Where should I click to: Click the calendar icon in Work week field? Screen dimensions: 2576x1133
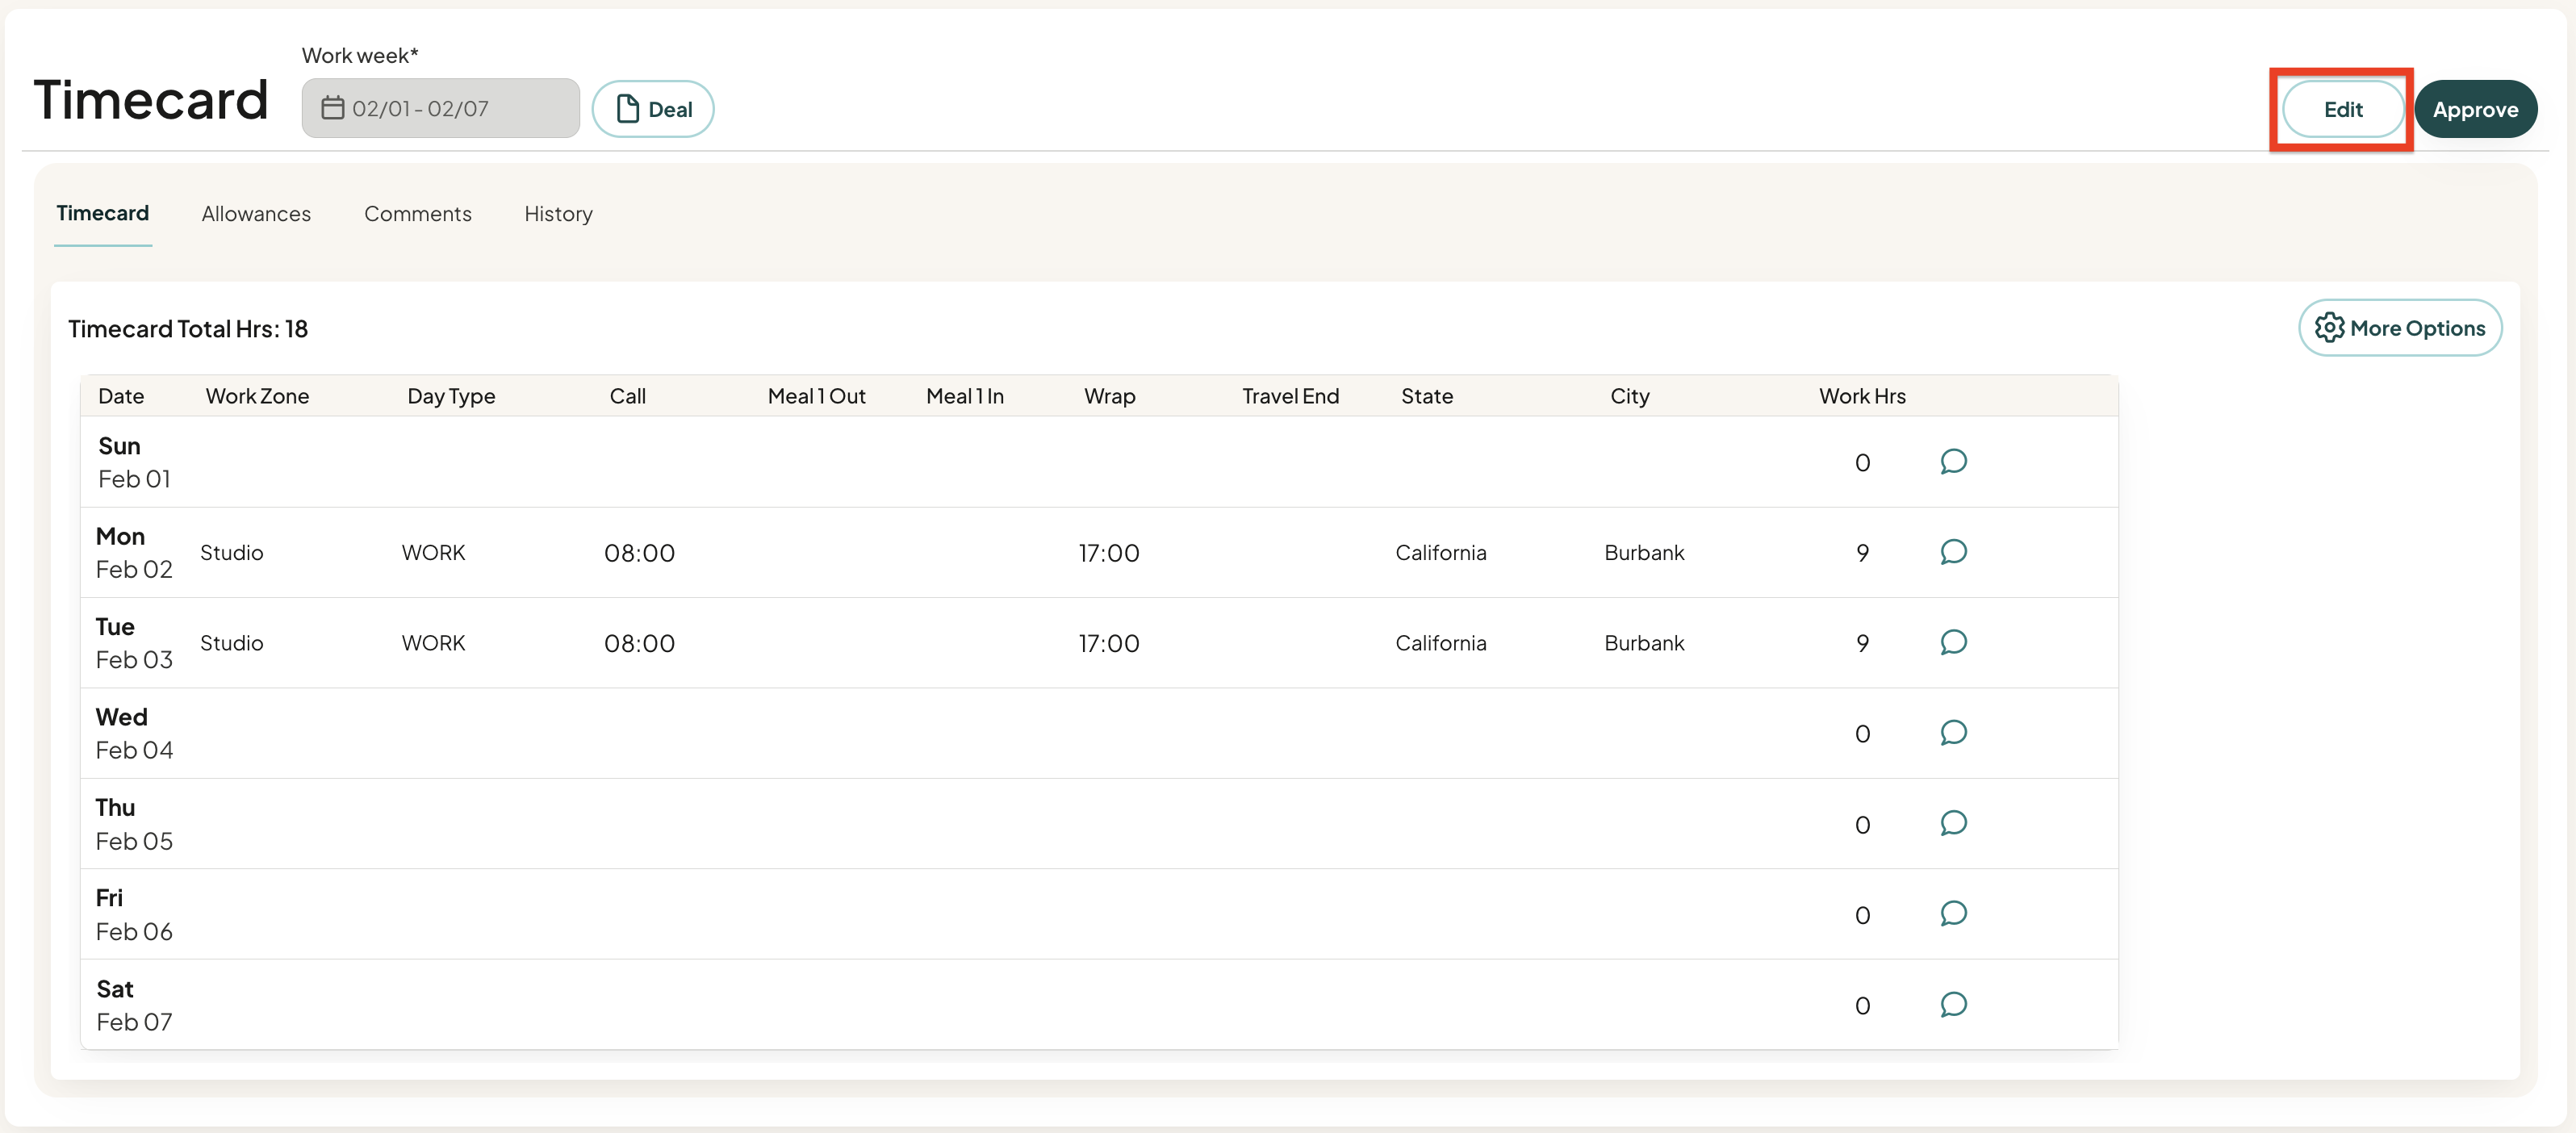(332, 108)
